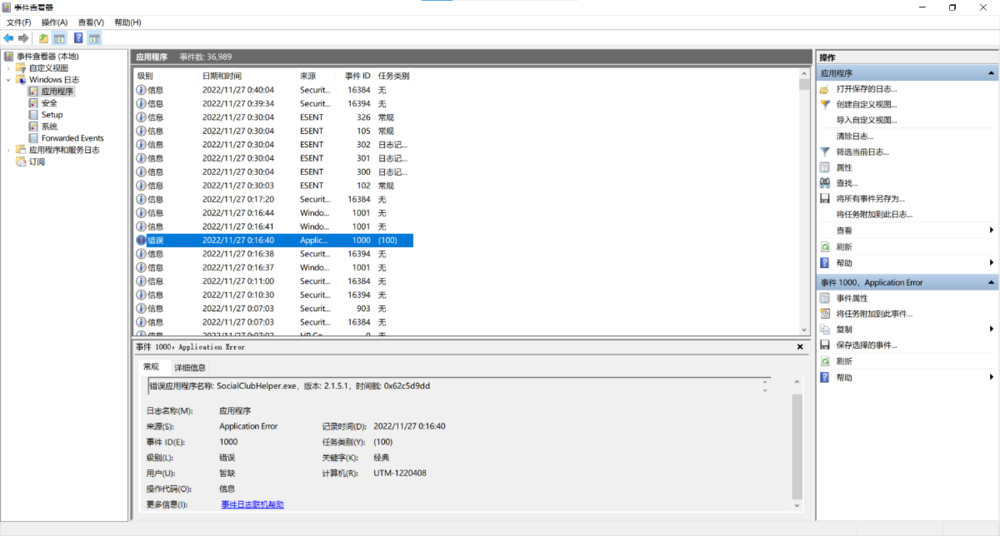Screen dimensions: 1000x536
Task: Expand the 自定义视图 tree node
Action: tap(9, 68)
